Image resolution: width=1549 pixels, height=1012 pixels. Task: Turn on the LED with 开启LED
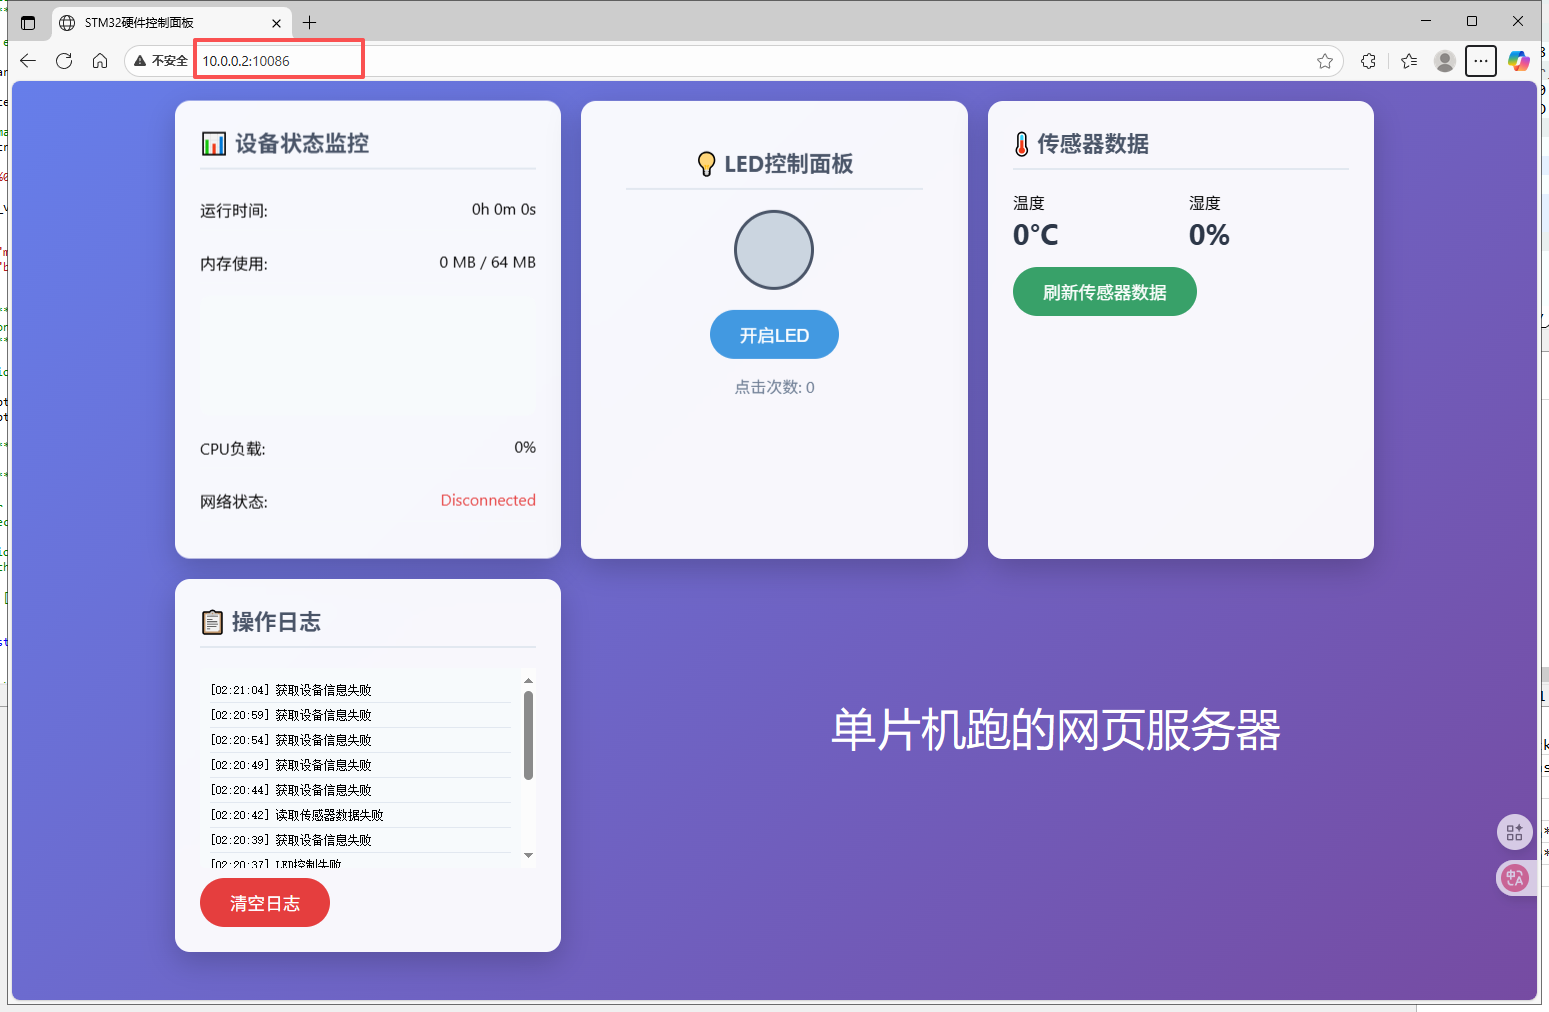774,335
